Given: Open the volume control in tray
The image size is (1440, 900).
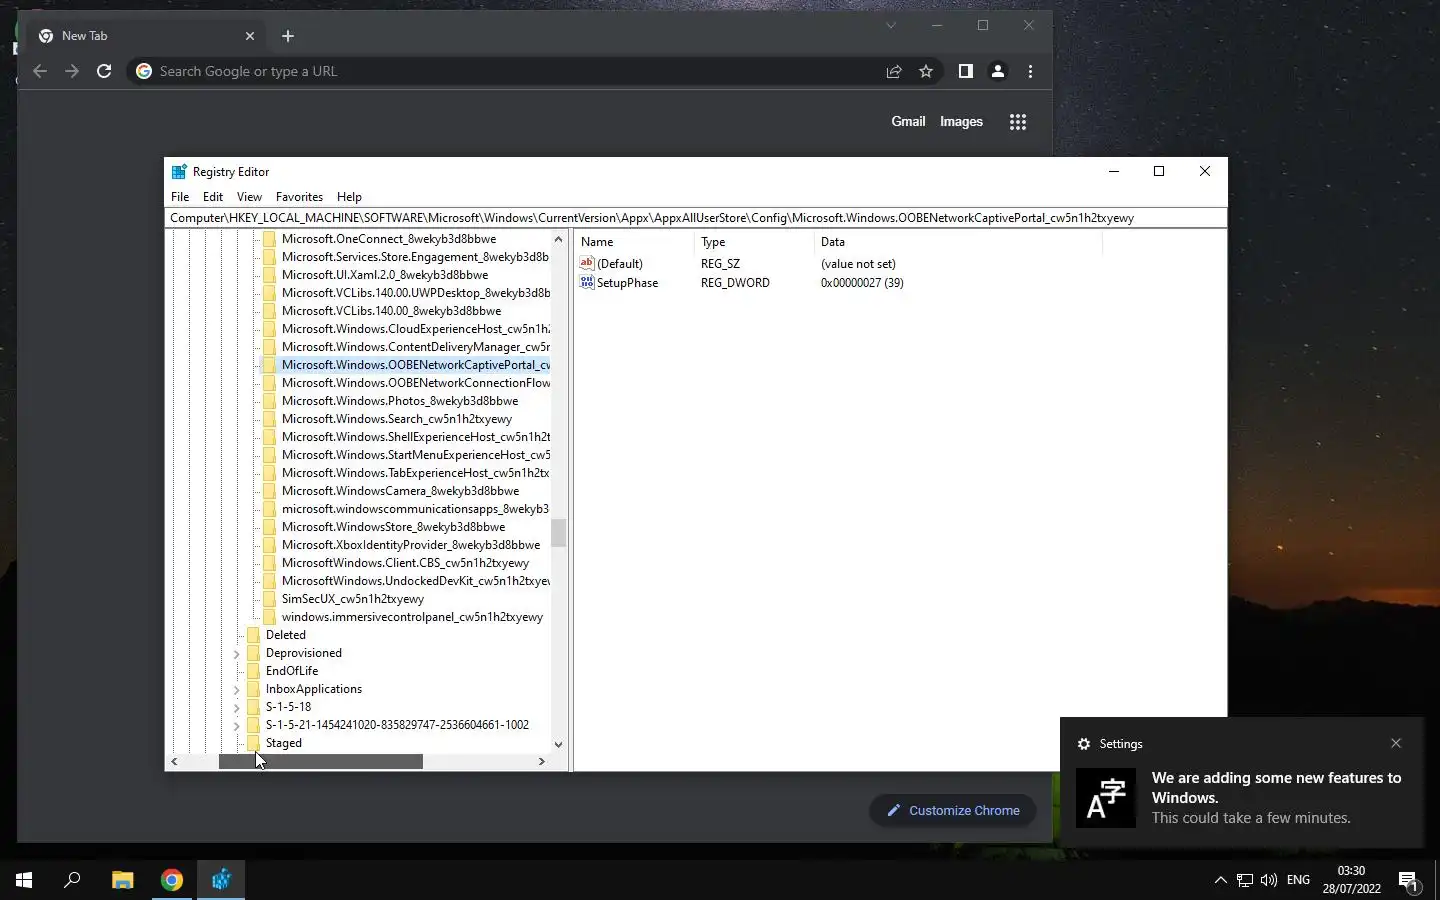Looking at the screenshot, I should click(1269, 880).
